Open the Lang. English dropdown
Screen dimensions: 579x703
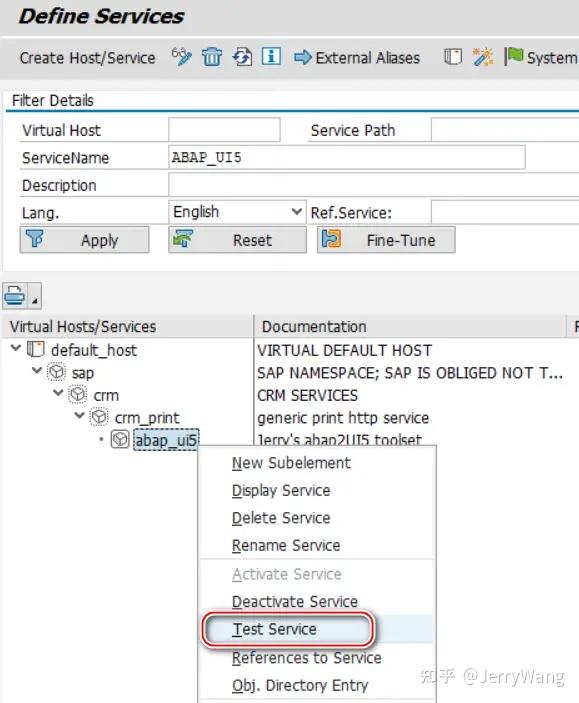point(237,212)
